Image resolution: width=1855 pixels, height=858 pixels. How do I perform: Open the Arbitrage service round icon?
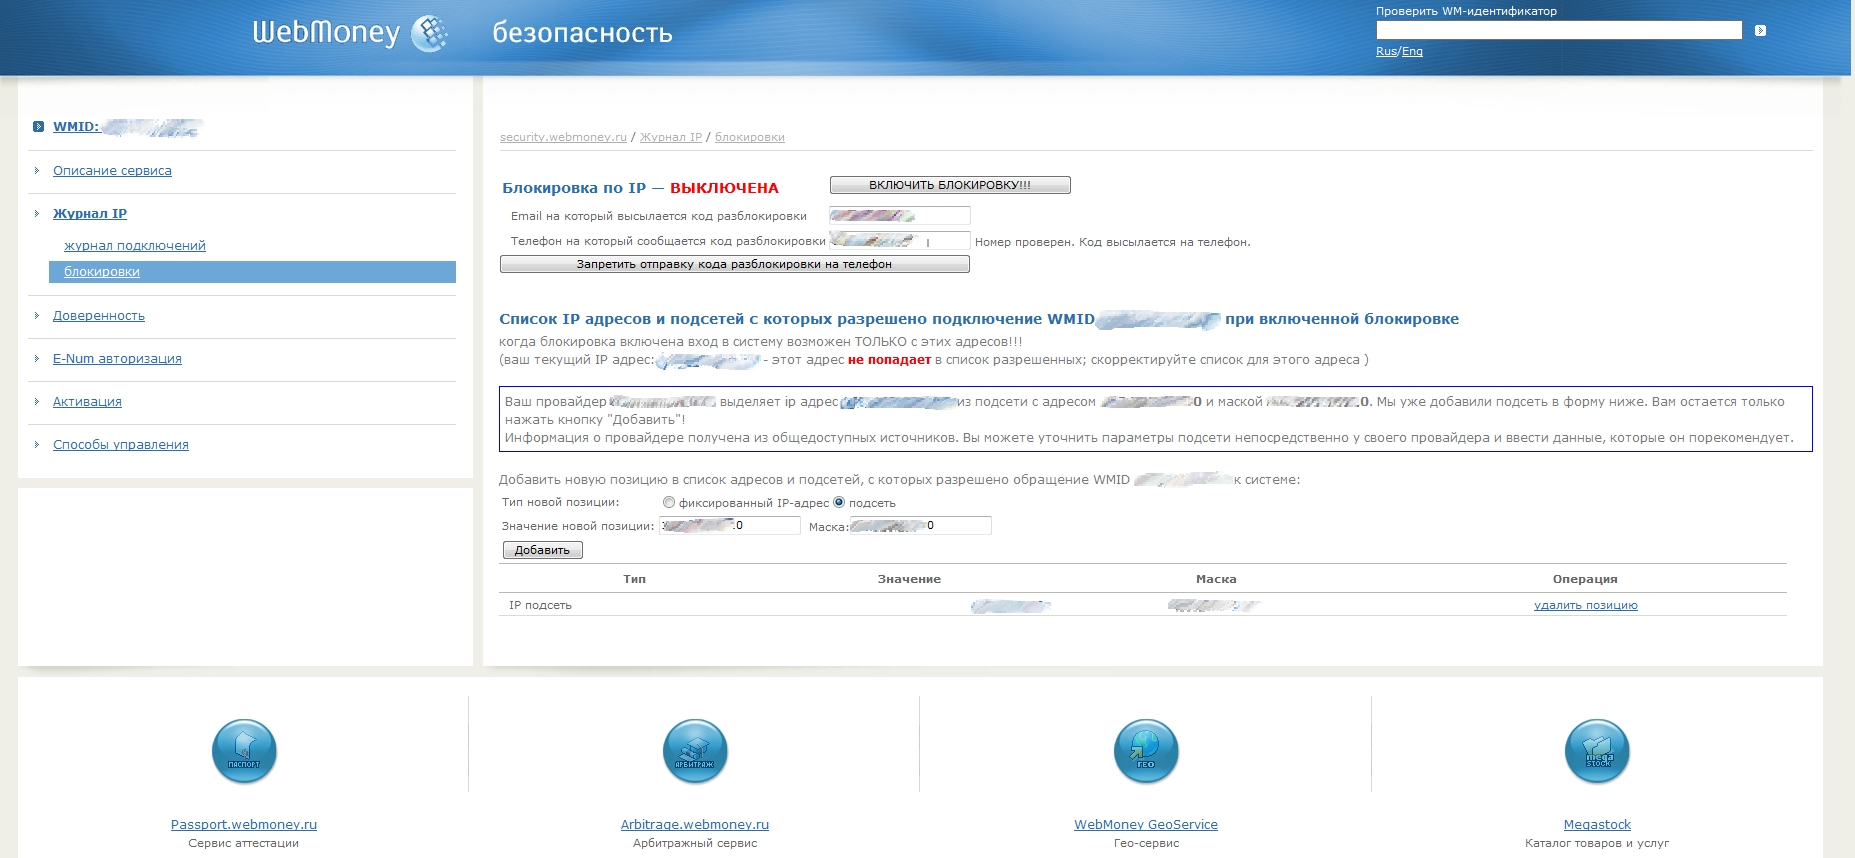(x=695, y=751)
